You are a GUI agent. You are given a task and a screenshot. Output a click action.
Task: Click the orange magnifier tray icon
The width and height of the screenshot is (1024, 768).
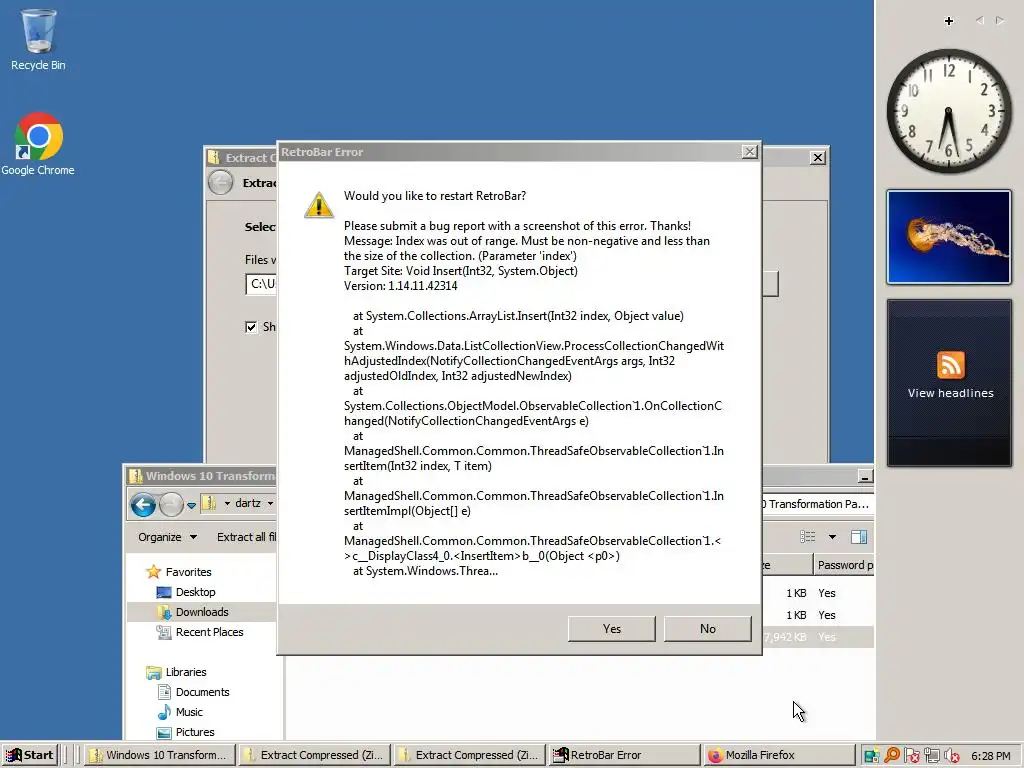(x=891, y=756)
